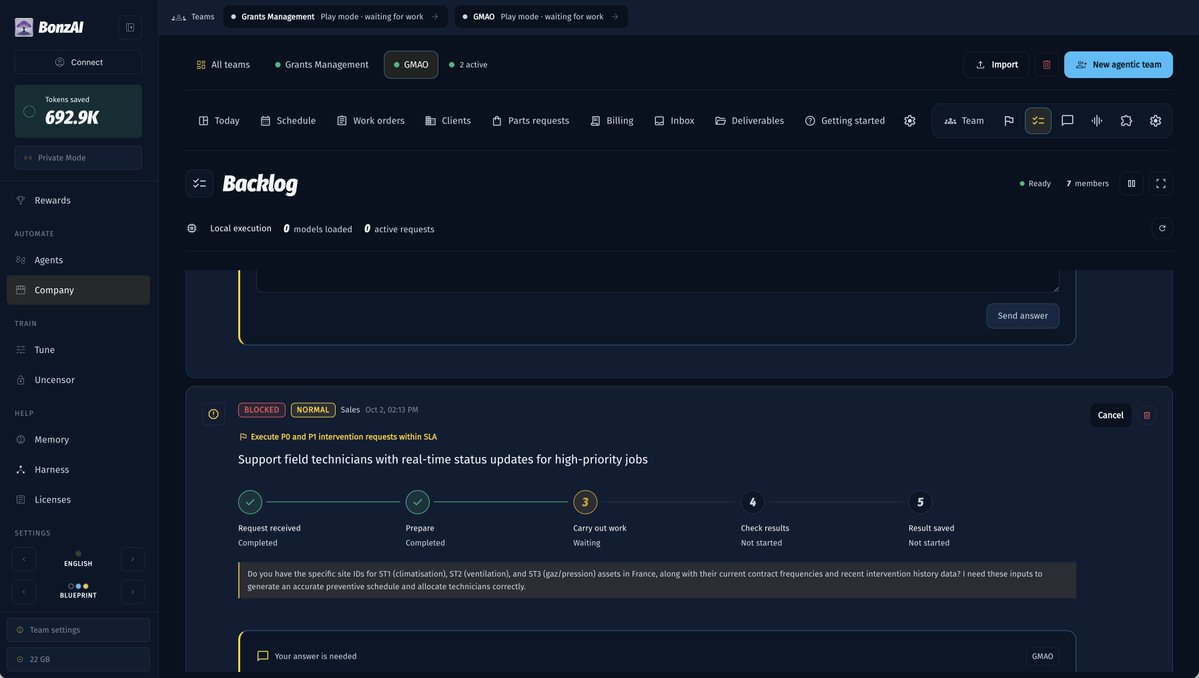Click the answer text area

pyautogui.click(x=658, y=281)
